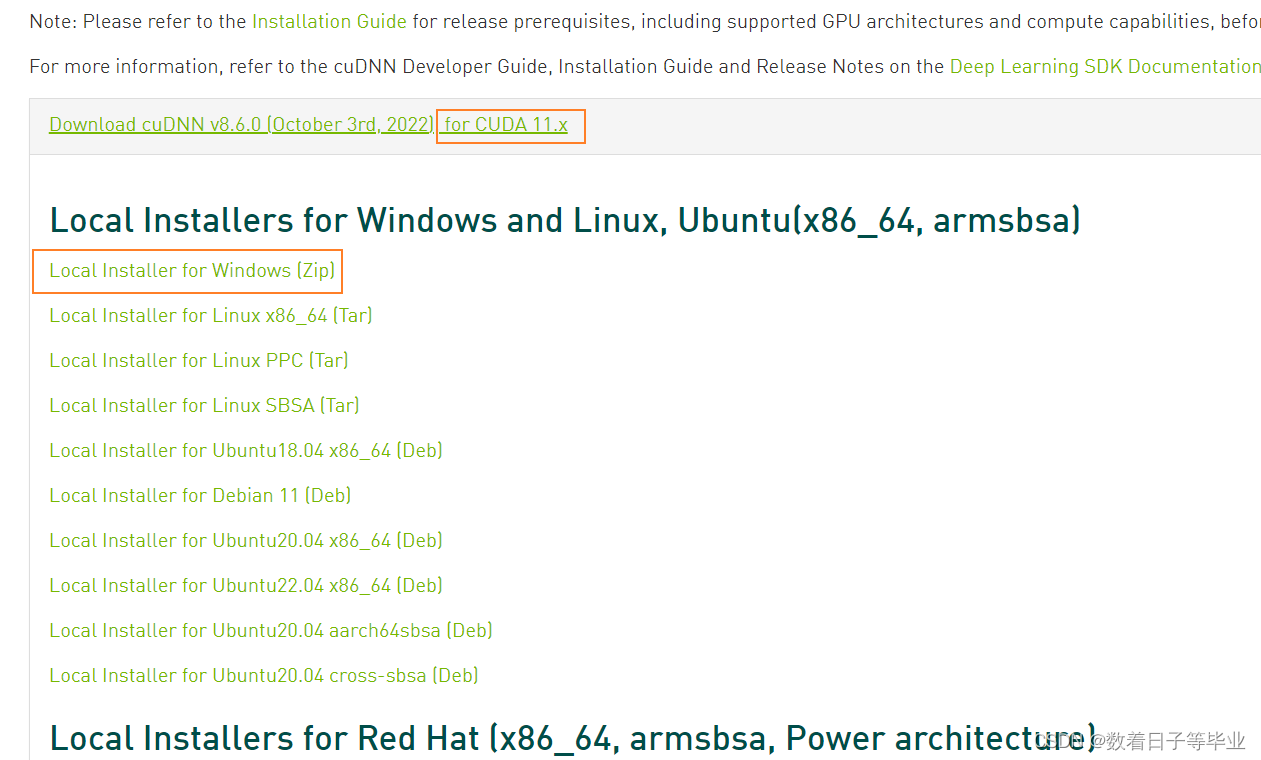Click the Windows and Linux installers heading

tap(565, 220)
